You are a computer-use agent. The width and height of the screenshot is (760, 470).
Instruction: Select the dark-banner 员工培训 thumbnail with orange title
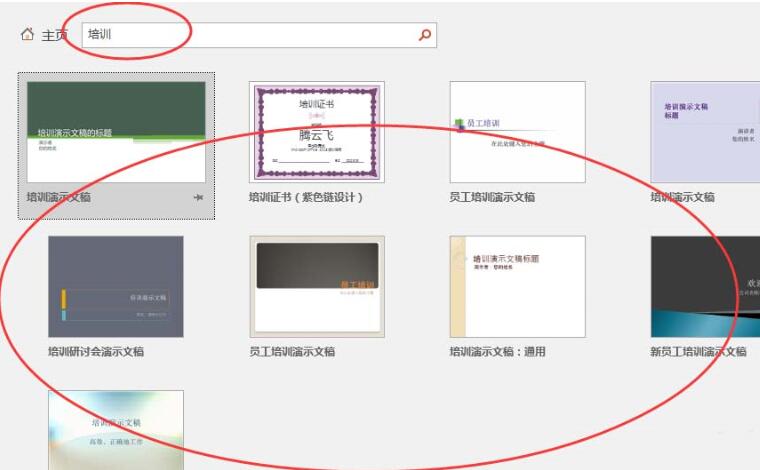tap(317, 286)
